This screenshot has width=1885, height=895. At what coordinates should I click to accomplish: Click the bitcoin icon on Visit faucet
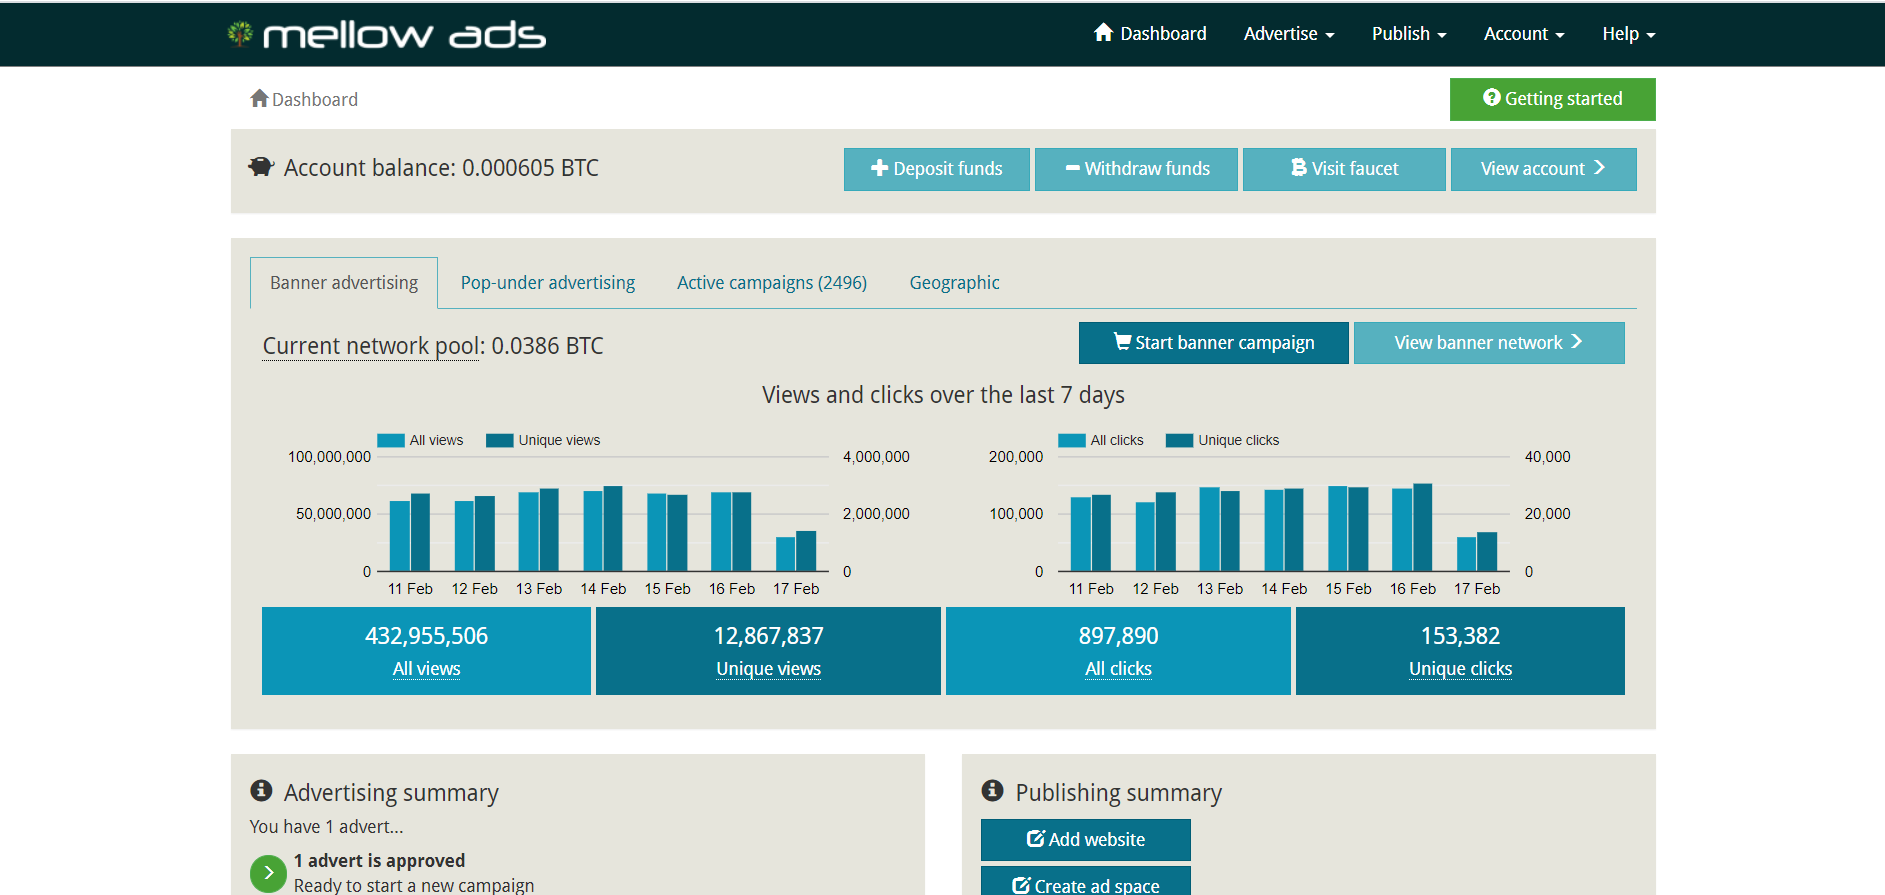[x=1299, y=167]
